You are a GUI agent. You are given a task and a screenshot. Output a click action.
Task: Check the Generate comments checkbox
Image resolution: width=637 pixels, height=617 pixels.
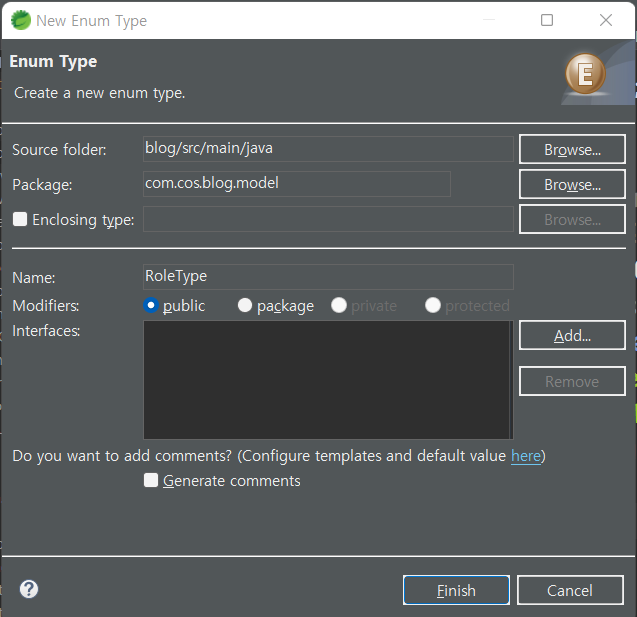tap(151, 480)
